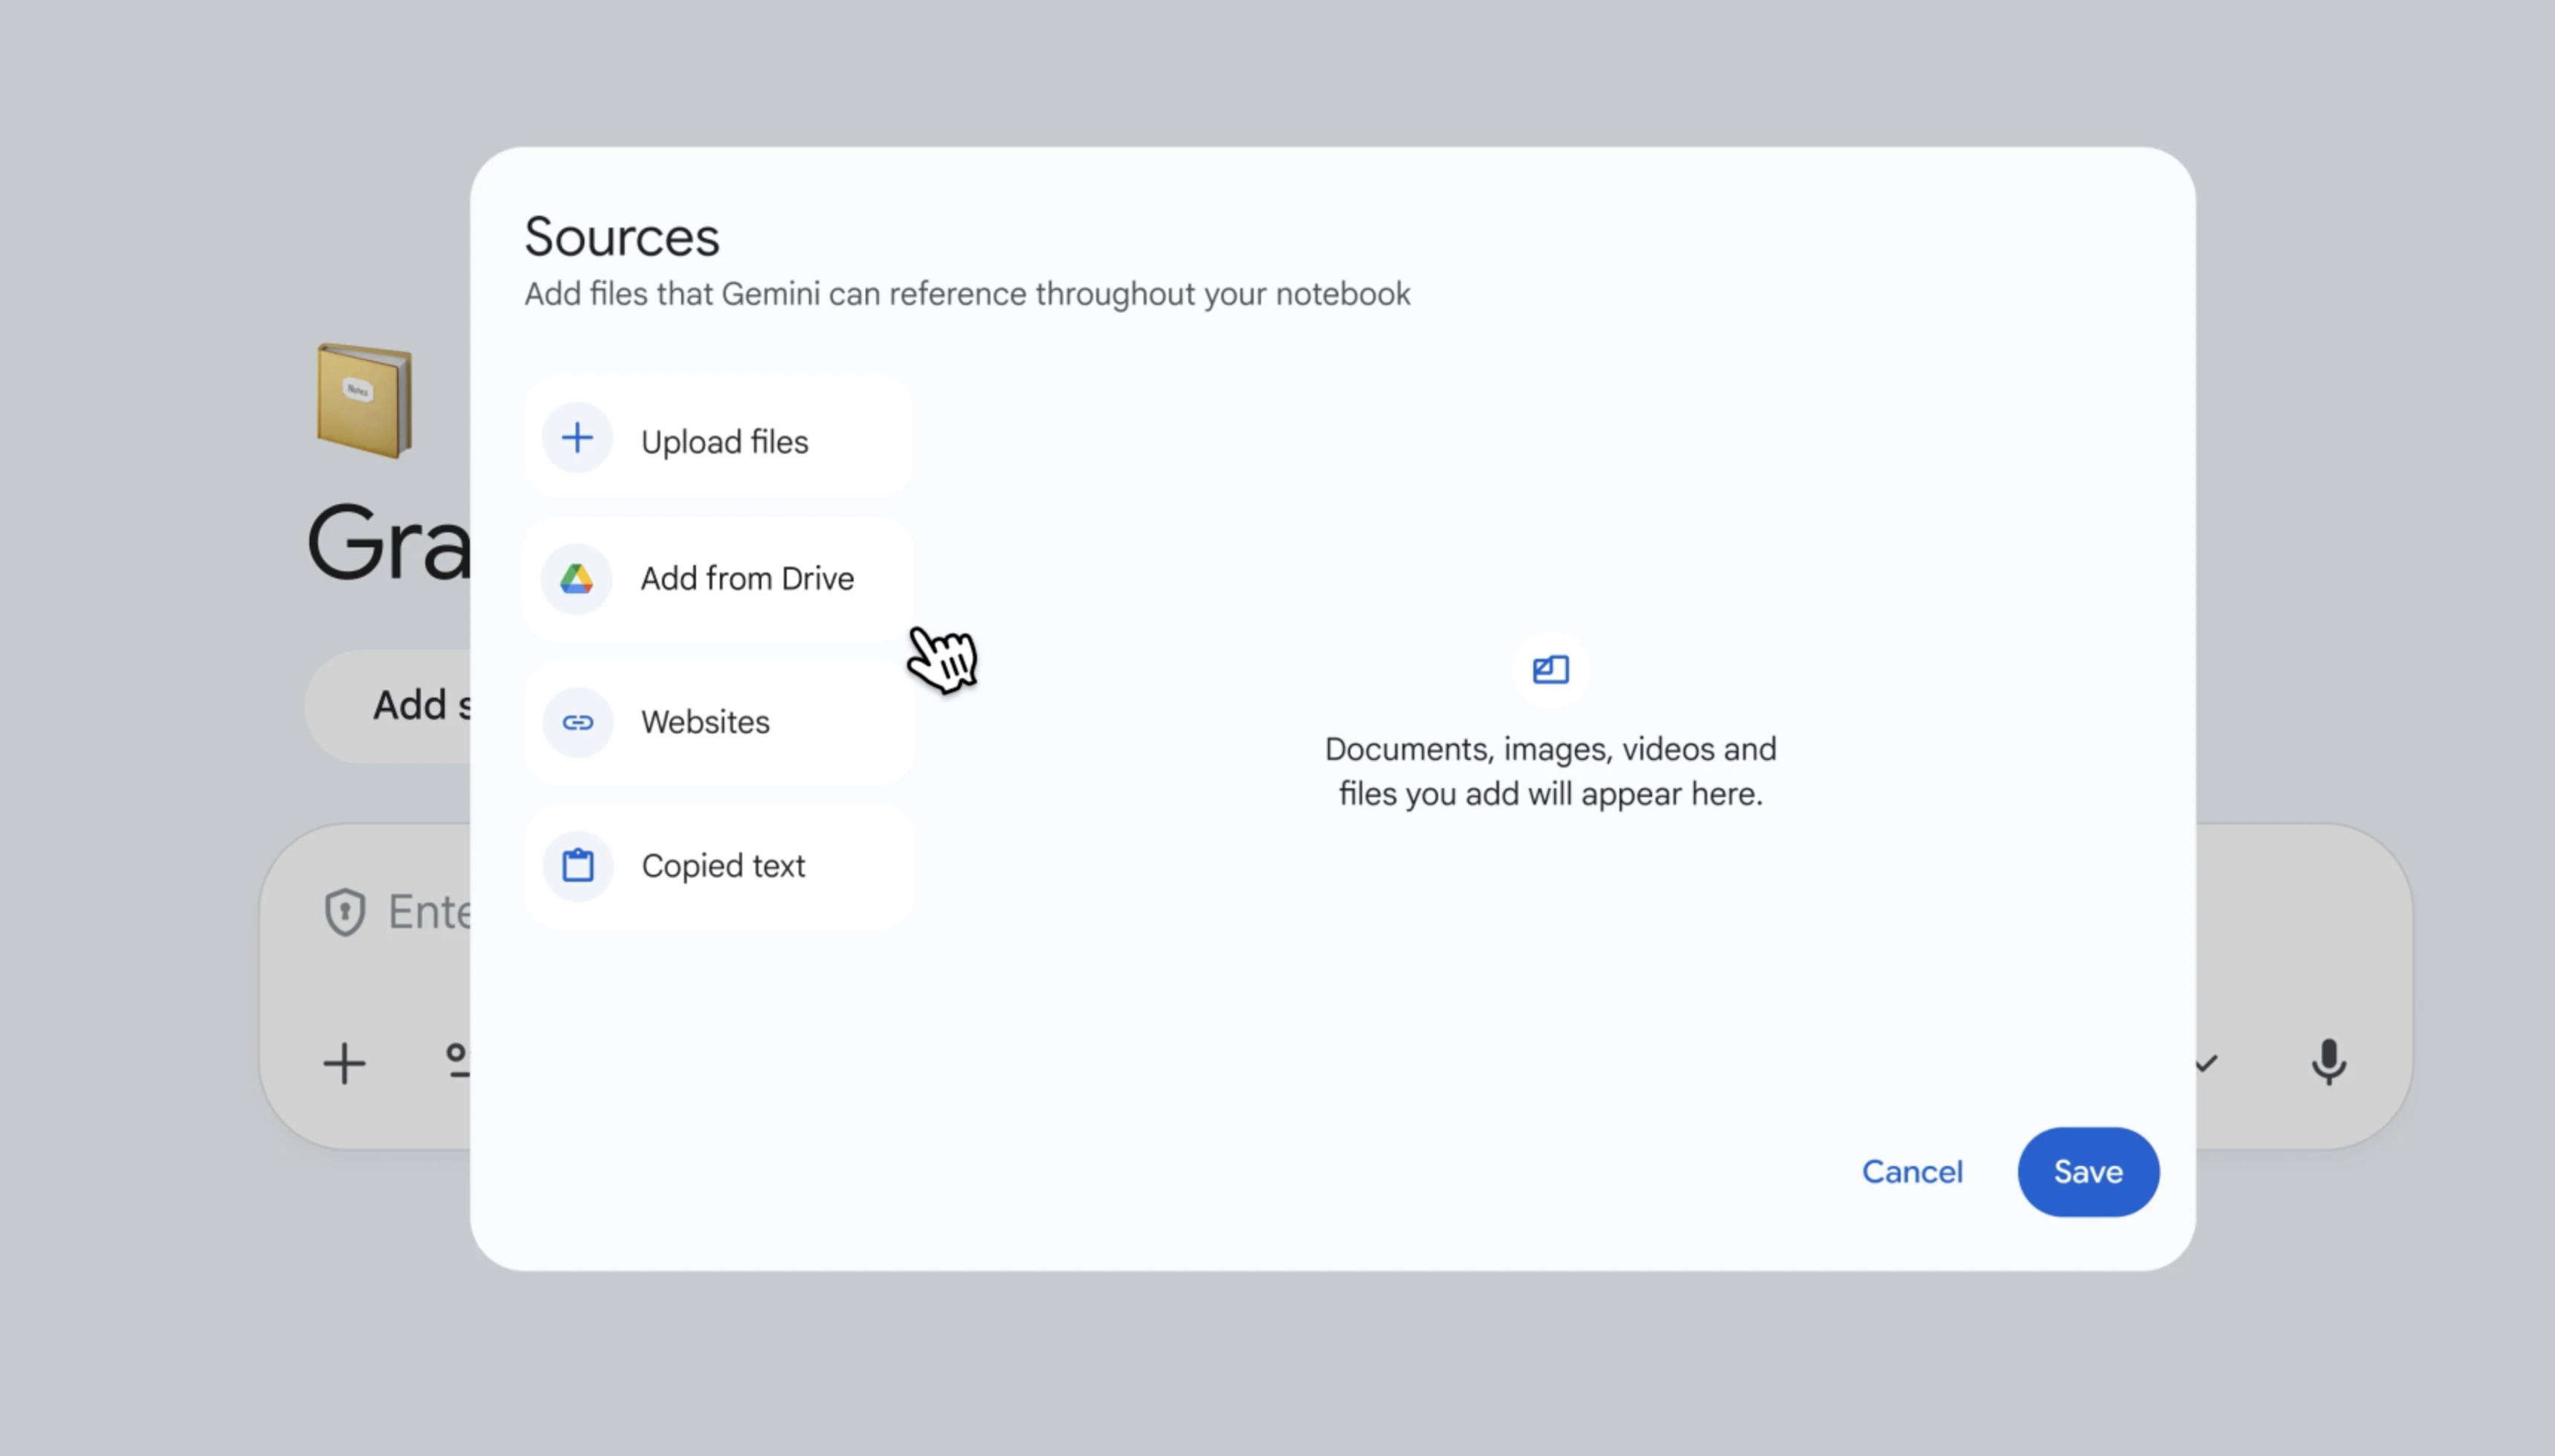
Task: Click the plus icon beside Upload files
Action: (x=577, y=438)
